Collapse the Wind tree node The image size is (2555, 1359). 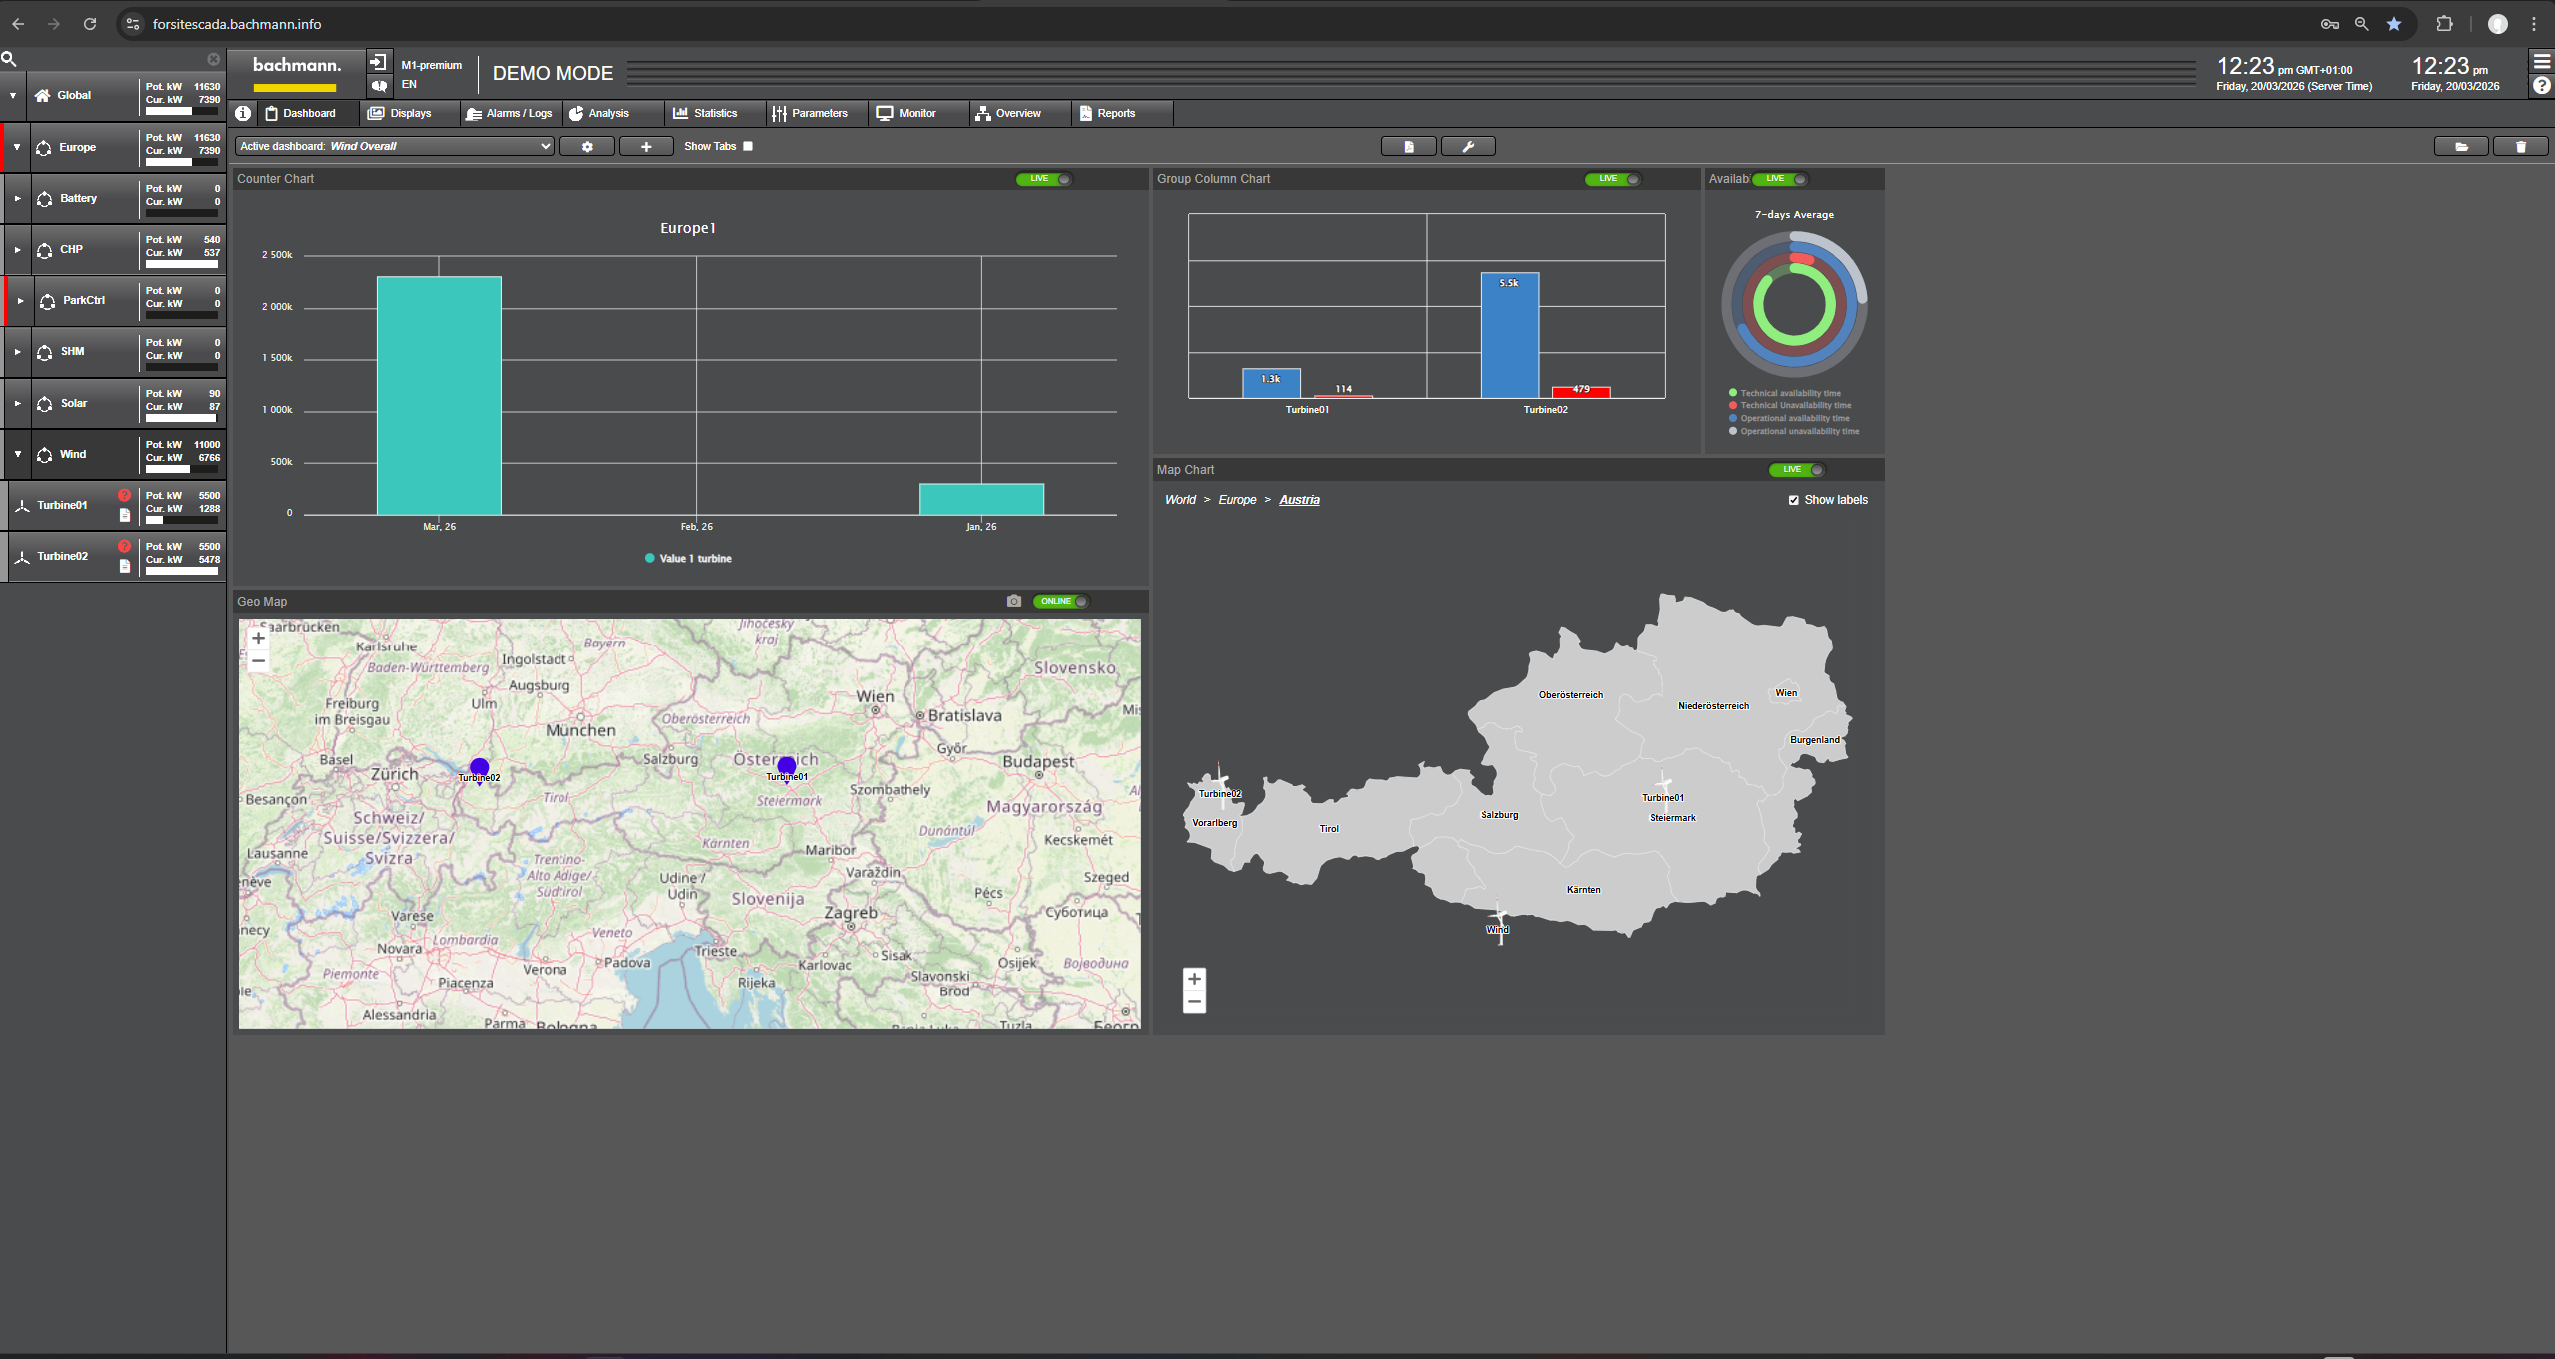(x=17, y=454)
